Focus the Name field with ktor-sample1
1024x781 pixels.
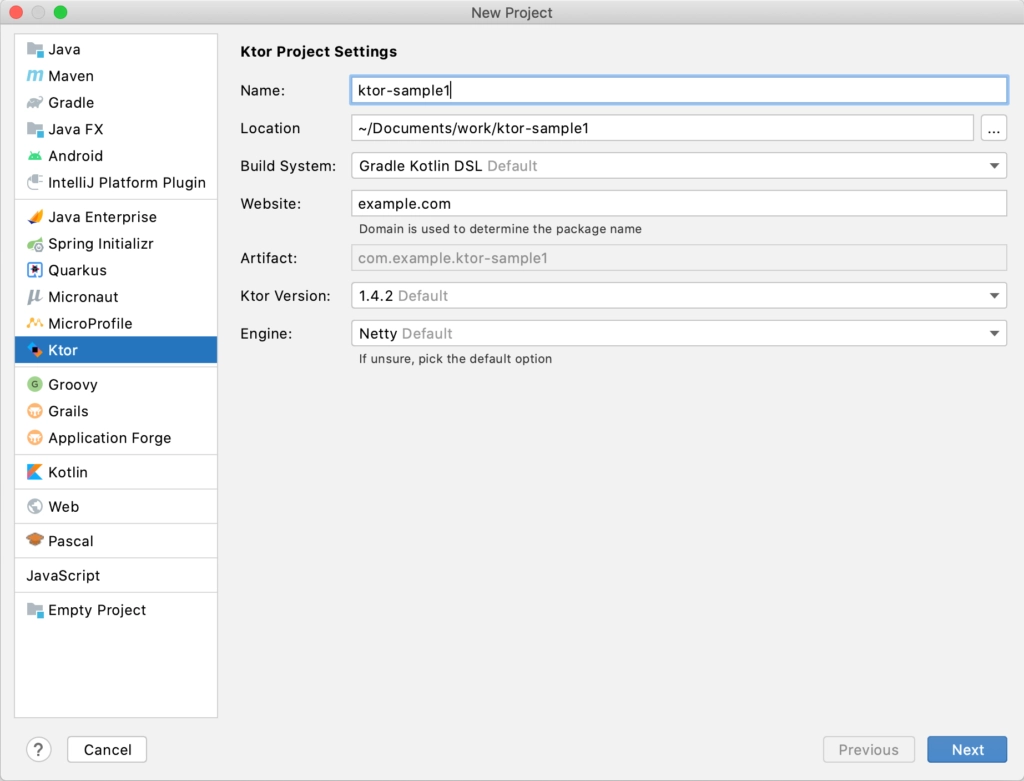click(x=679, y=90)
